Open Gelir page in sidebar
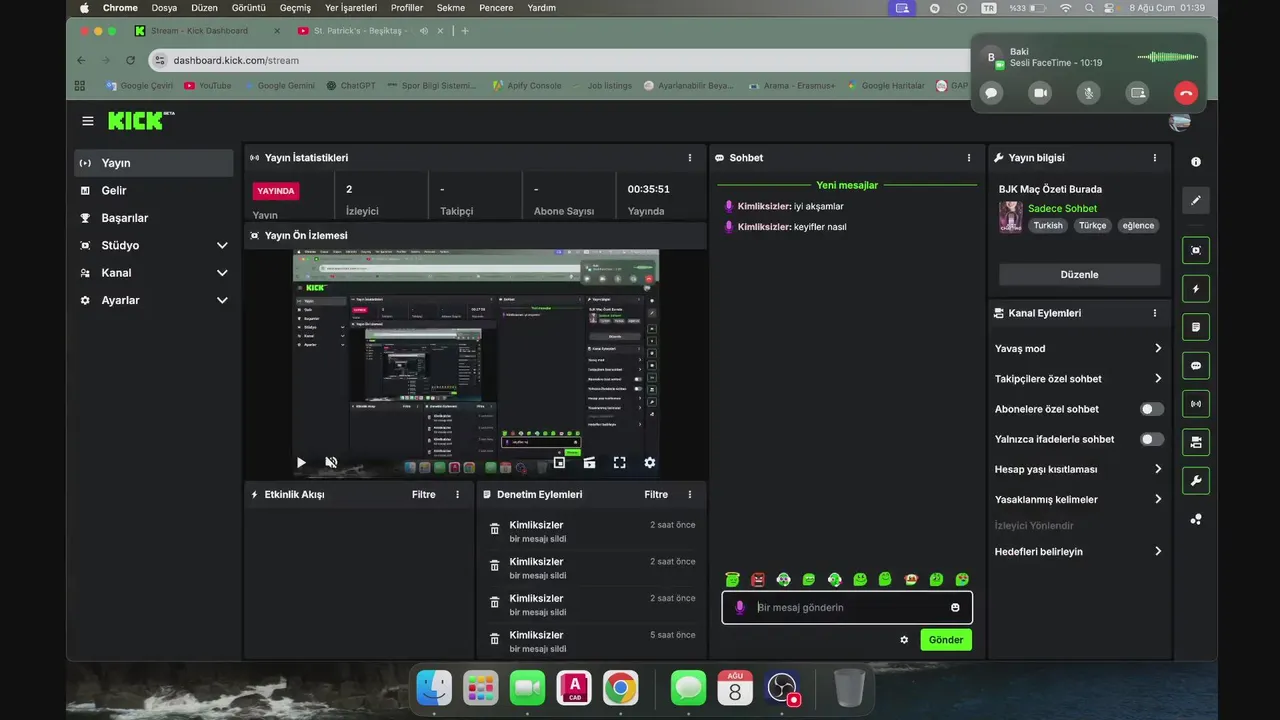Image resolution: width=1280 pixels, height=720 pixels. tap(154, 190)
